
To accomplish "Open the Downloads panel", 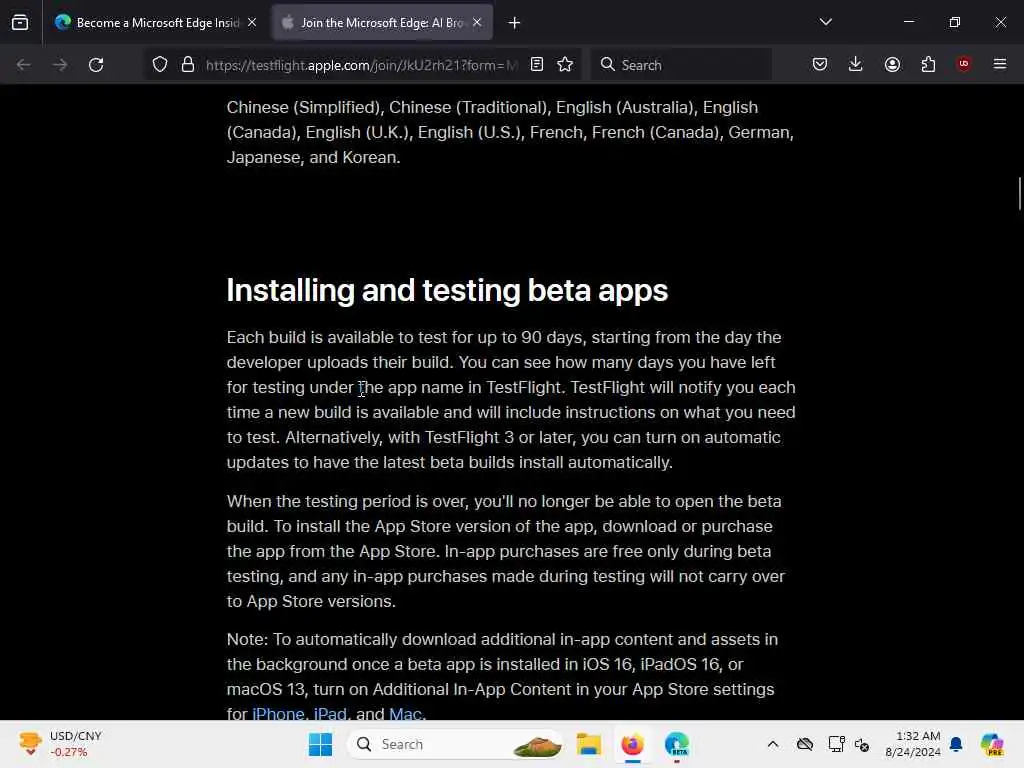I will point(856,65).
